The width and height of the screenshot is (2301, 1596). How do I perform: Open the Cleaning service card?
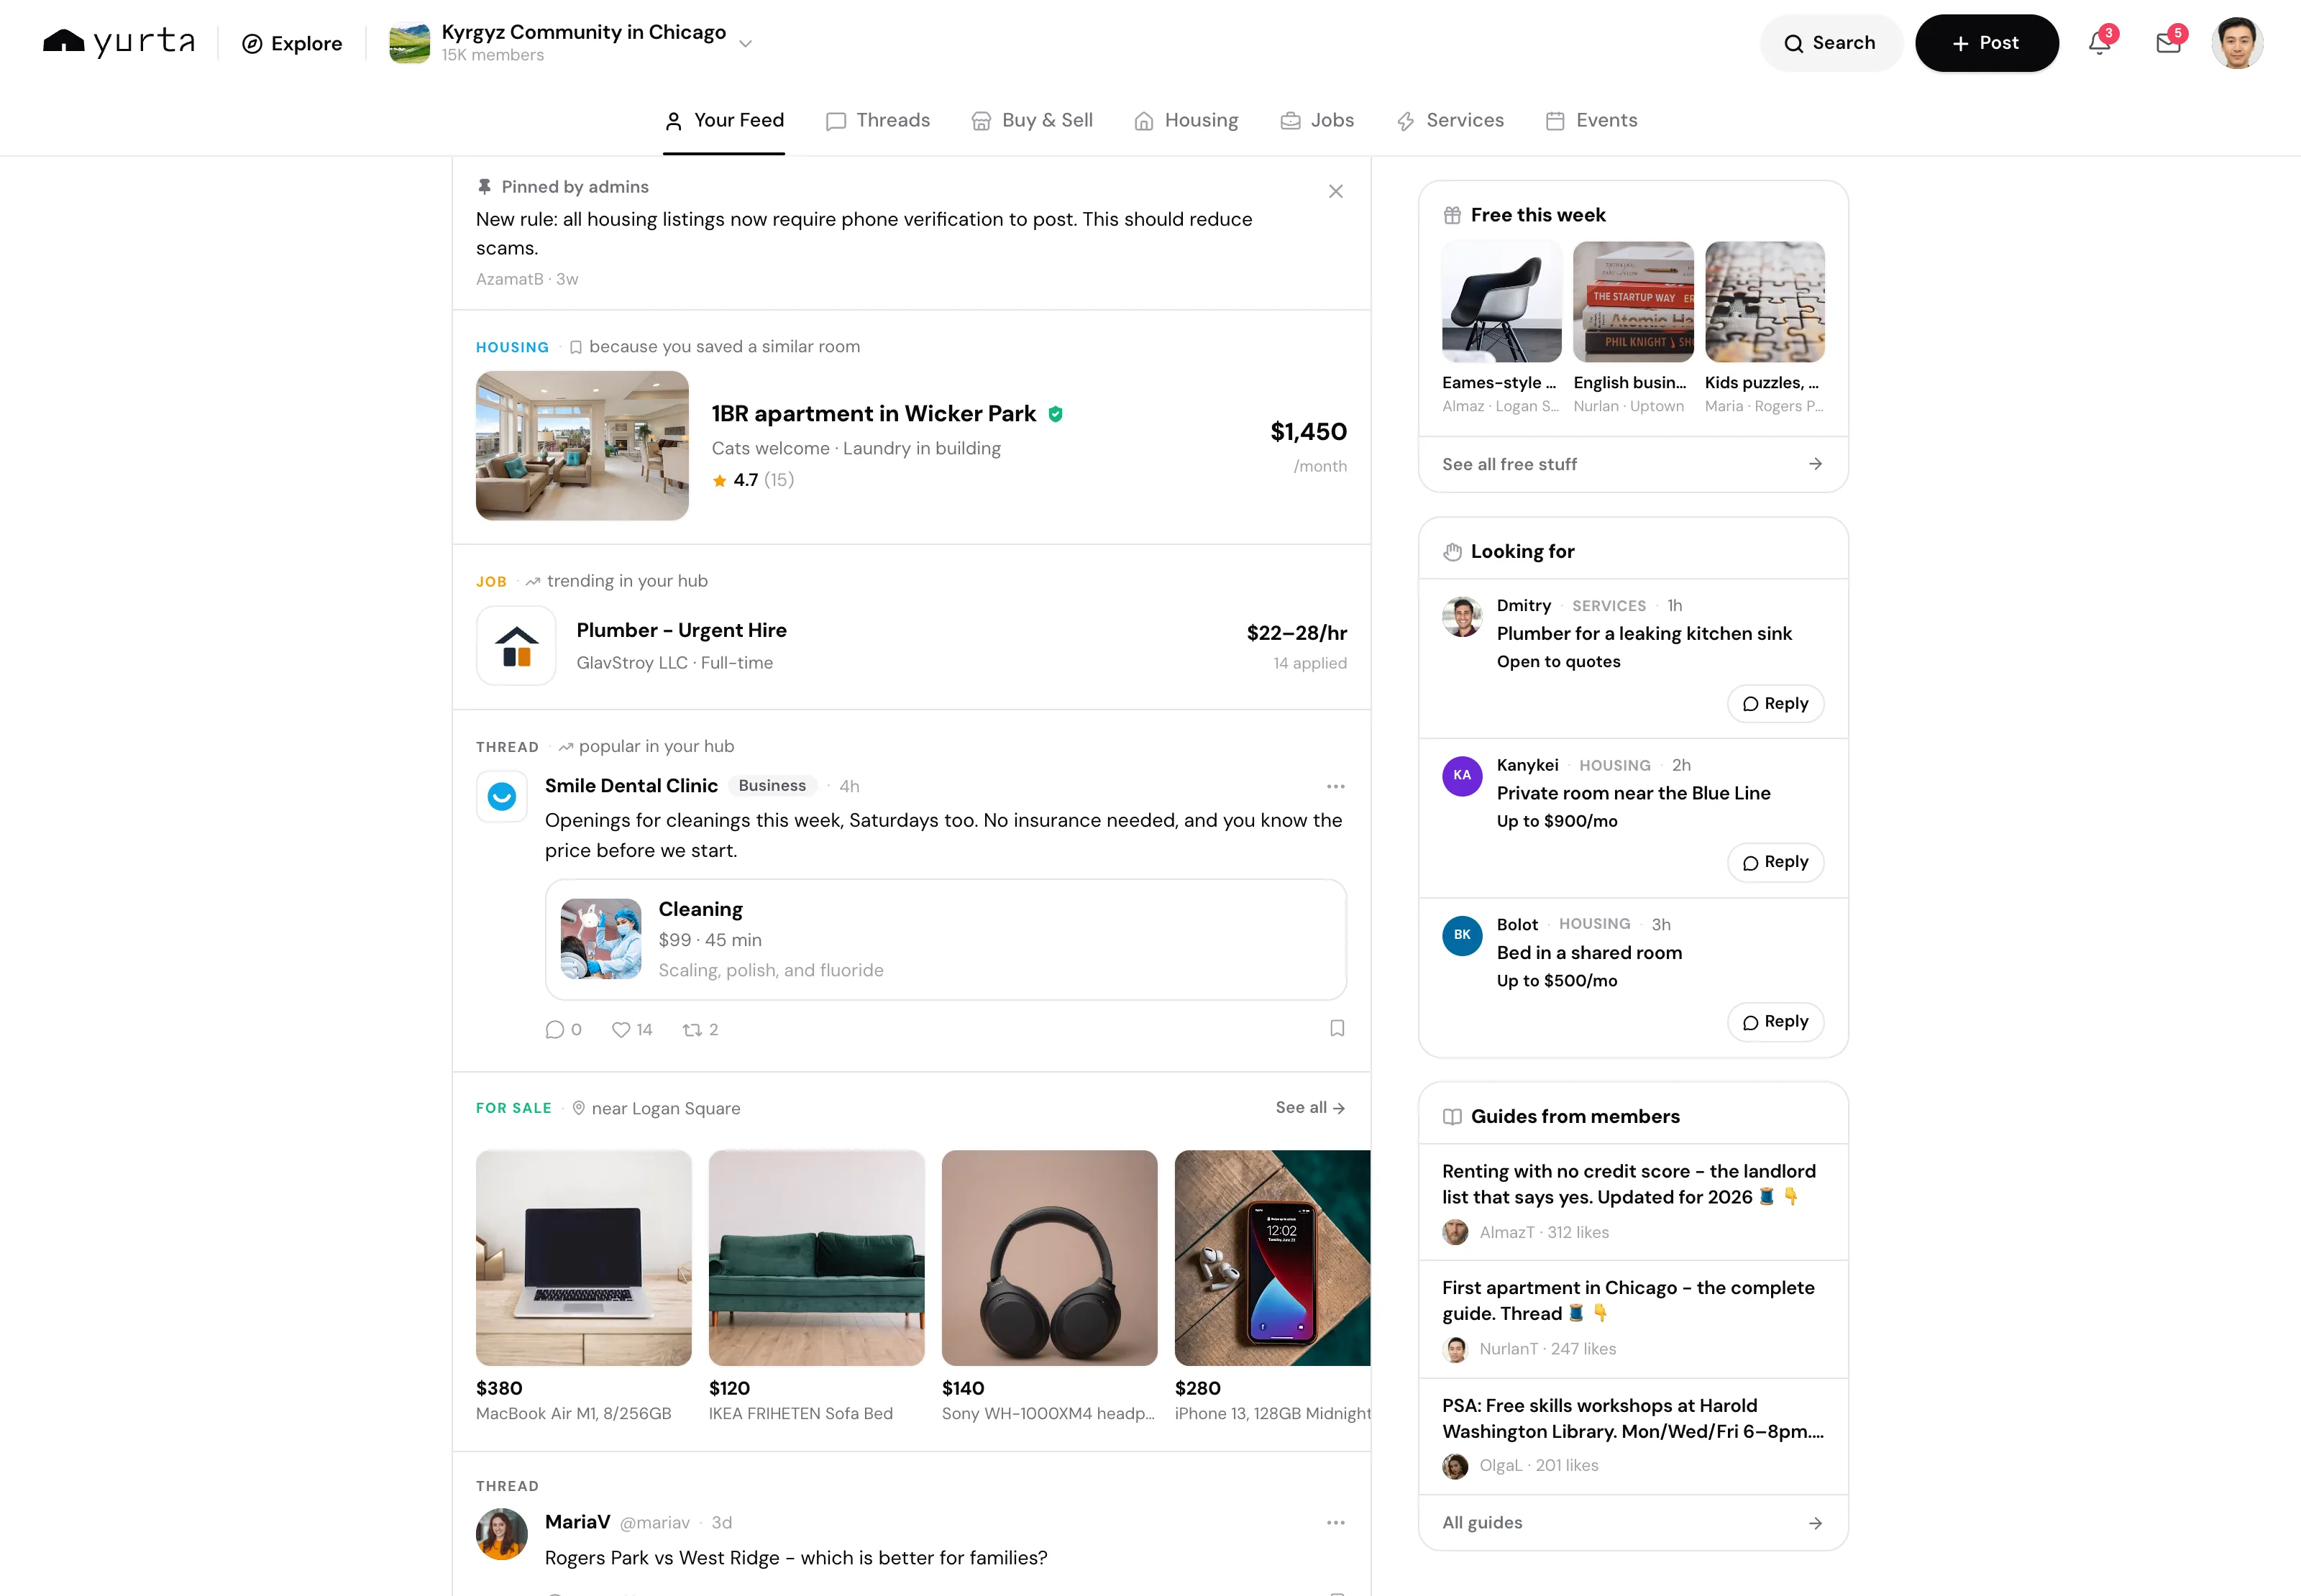click(945, 940)
